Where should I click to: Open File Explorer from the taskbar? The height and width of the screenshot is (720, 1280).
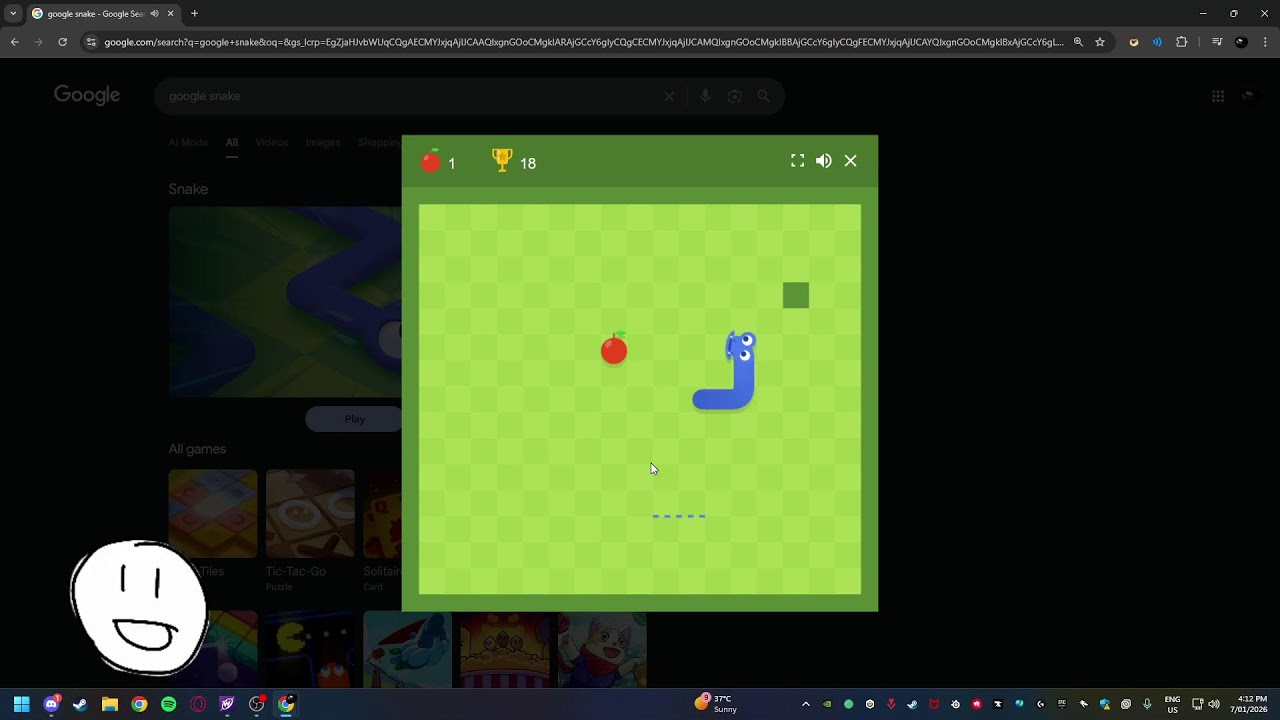(110, 704)
